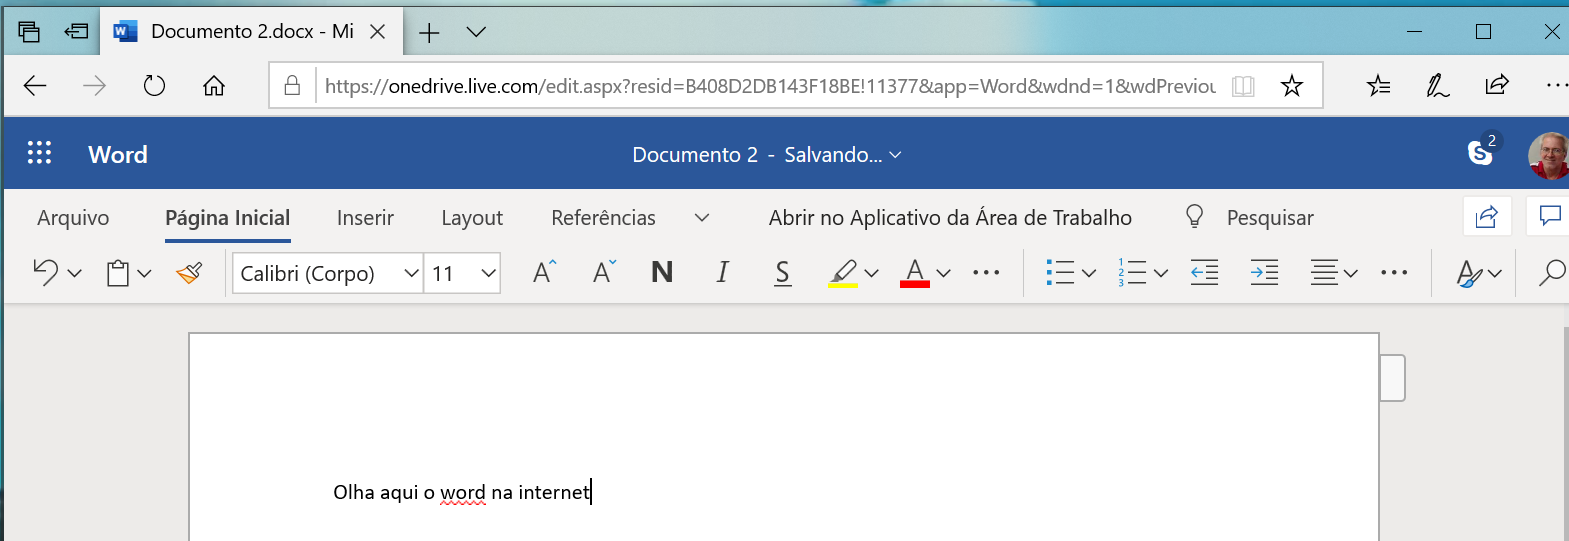Viewport: 1569px width, 541px height.
Task: Select the Format Painter brush icon
Action: 189,272
